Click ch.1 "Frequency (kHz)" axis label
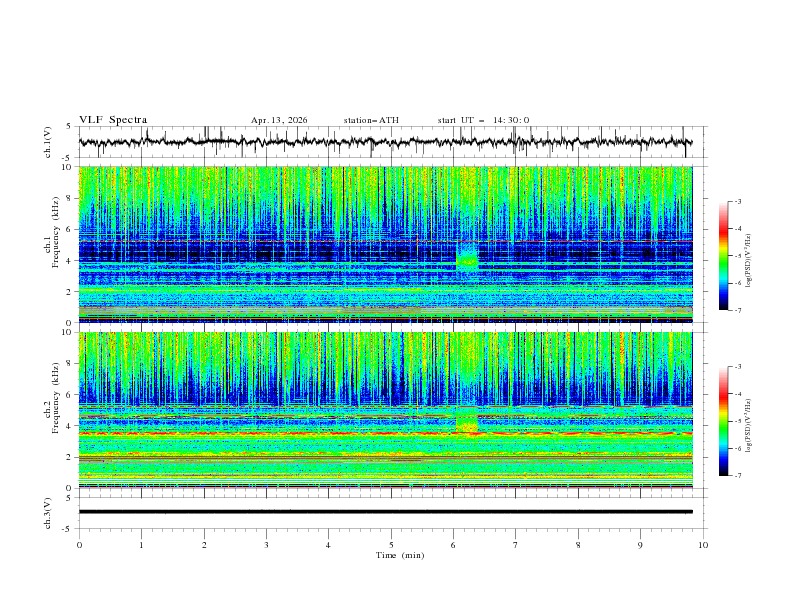Image resolution: width=792 pixels, height=612 pixels. [55, 230]
